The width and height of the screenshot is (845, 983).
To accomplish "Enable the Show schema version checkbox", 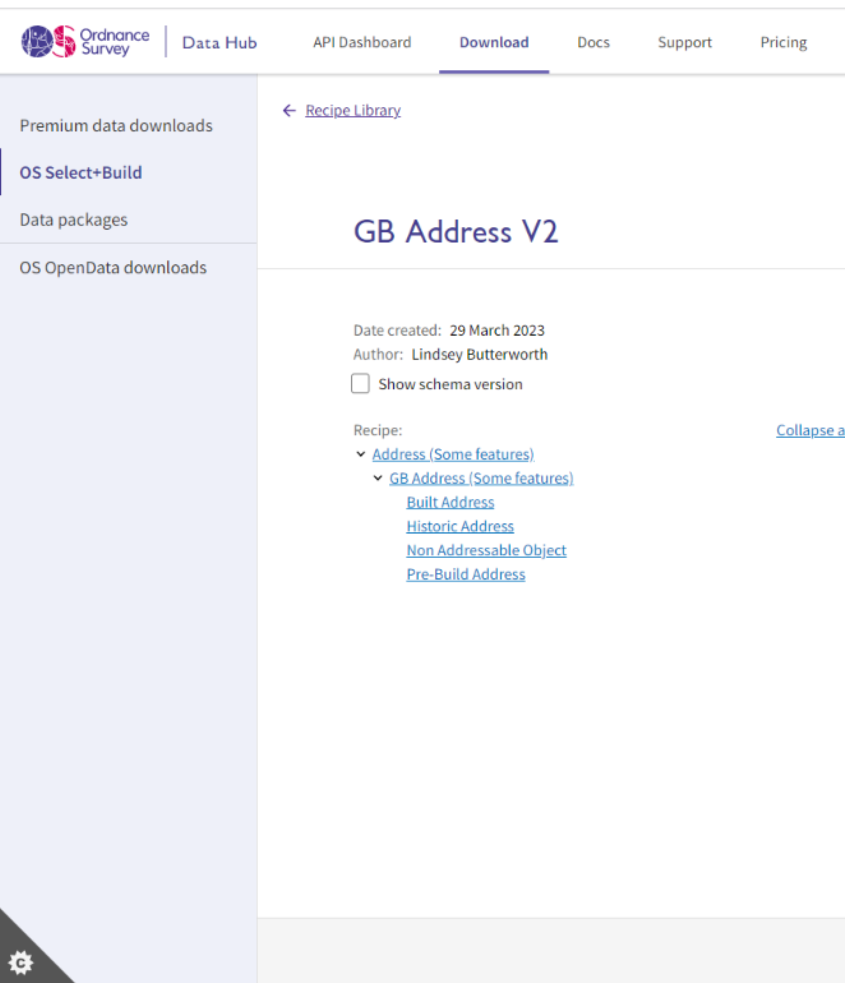I will 360,383.
